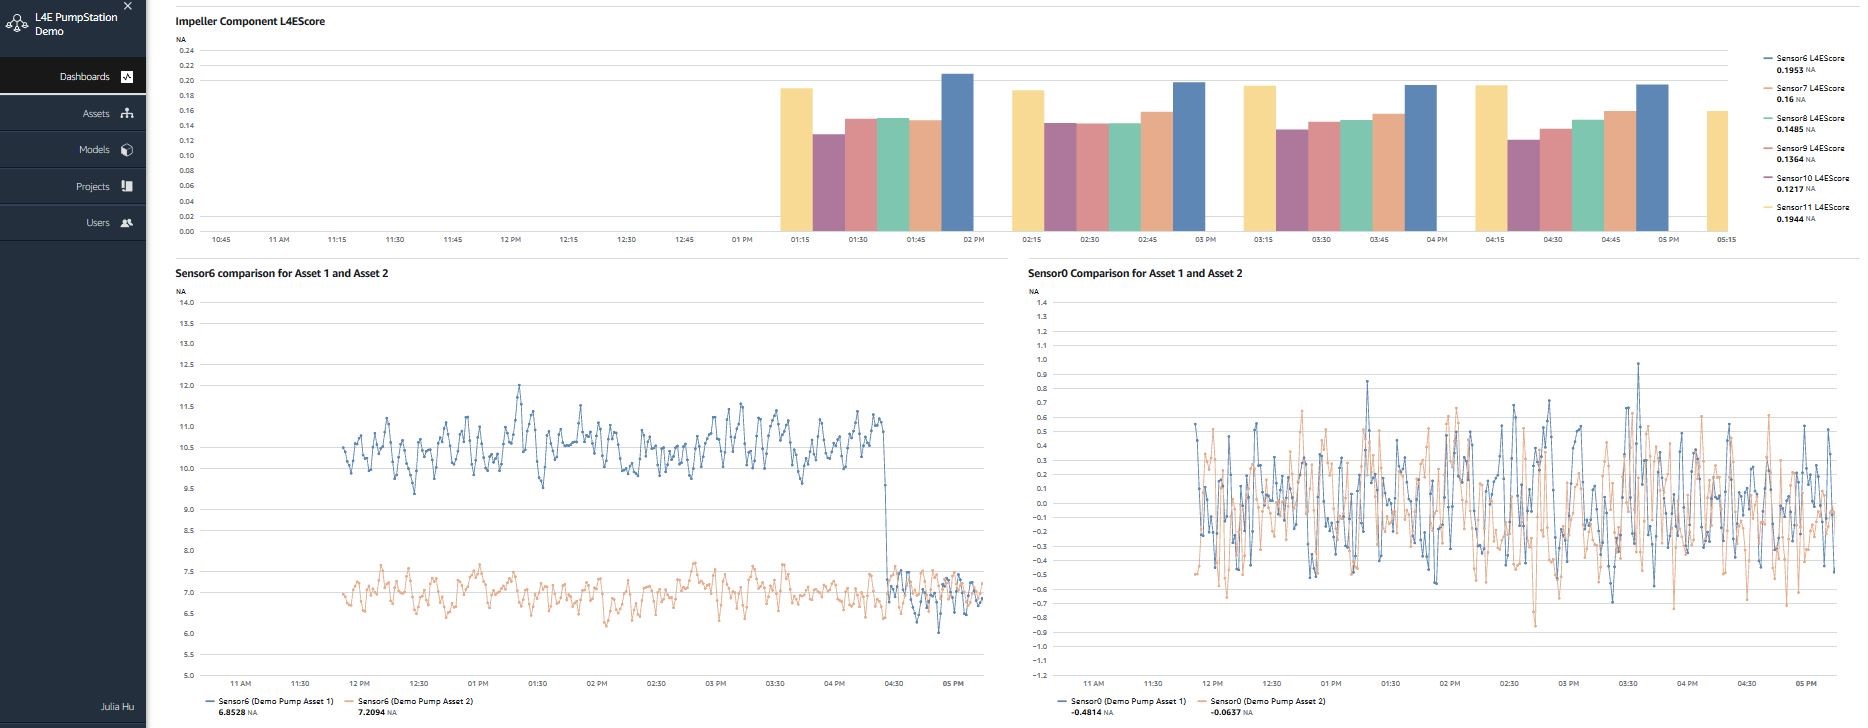Open the Assets page from the sidebar

pyautogui.click(x=73, y=113)
